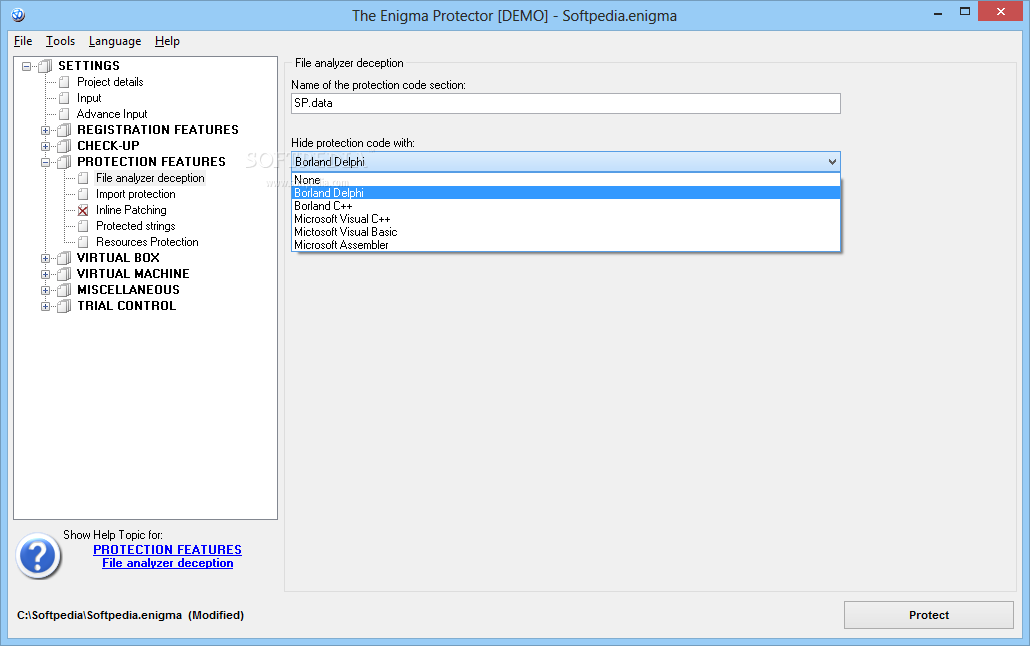Select the Input tree item
This screenshot has height=646, width=1030.
coord(89,98)
